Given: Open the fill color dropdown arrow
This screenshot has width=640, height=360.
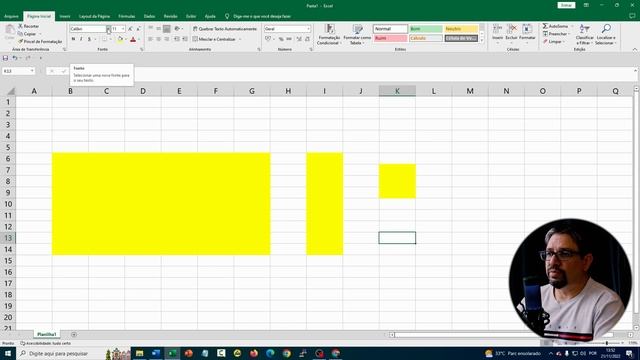Looking at the screenshot, I should [126, 39].
